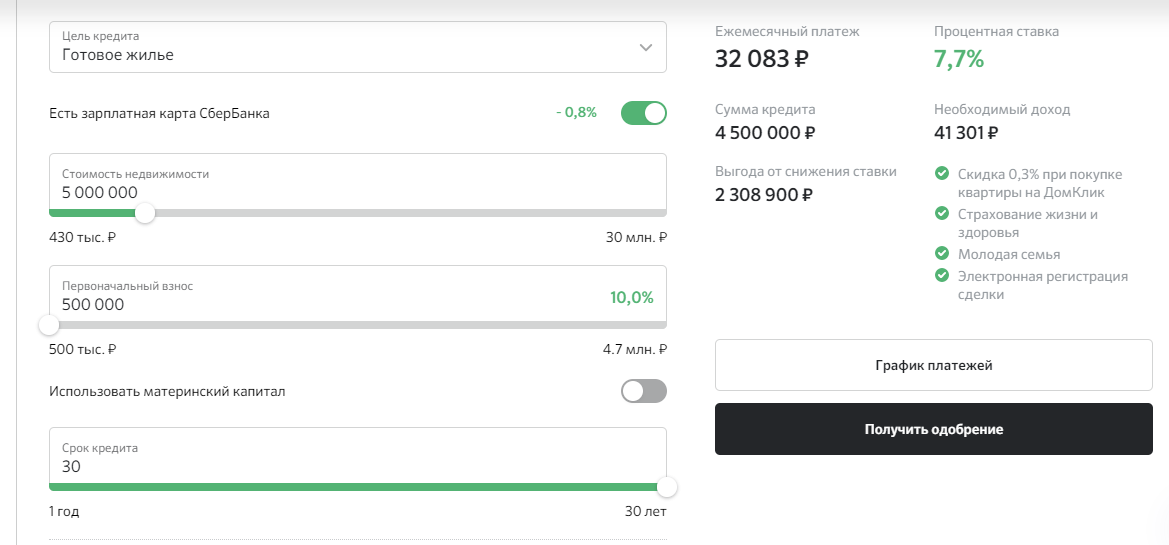
Task: Open the График платежей schedule
Action: click(933, 365)
